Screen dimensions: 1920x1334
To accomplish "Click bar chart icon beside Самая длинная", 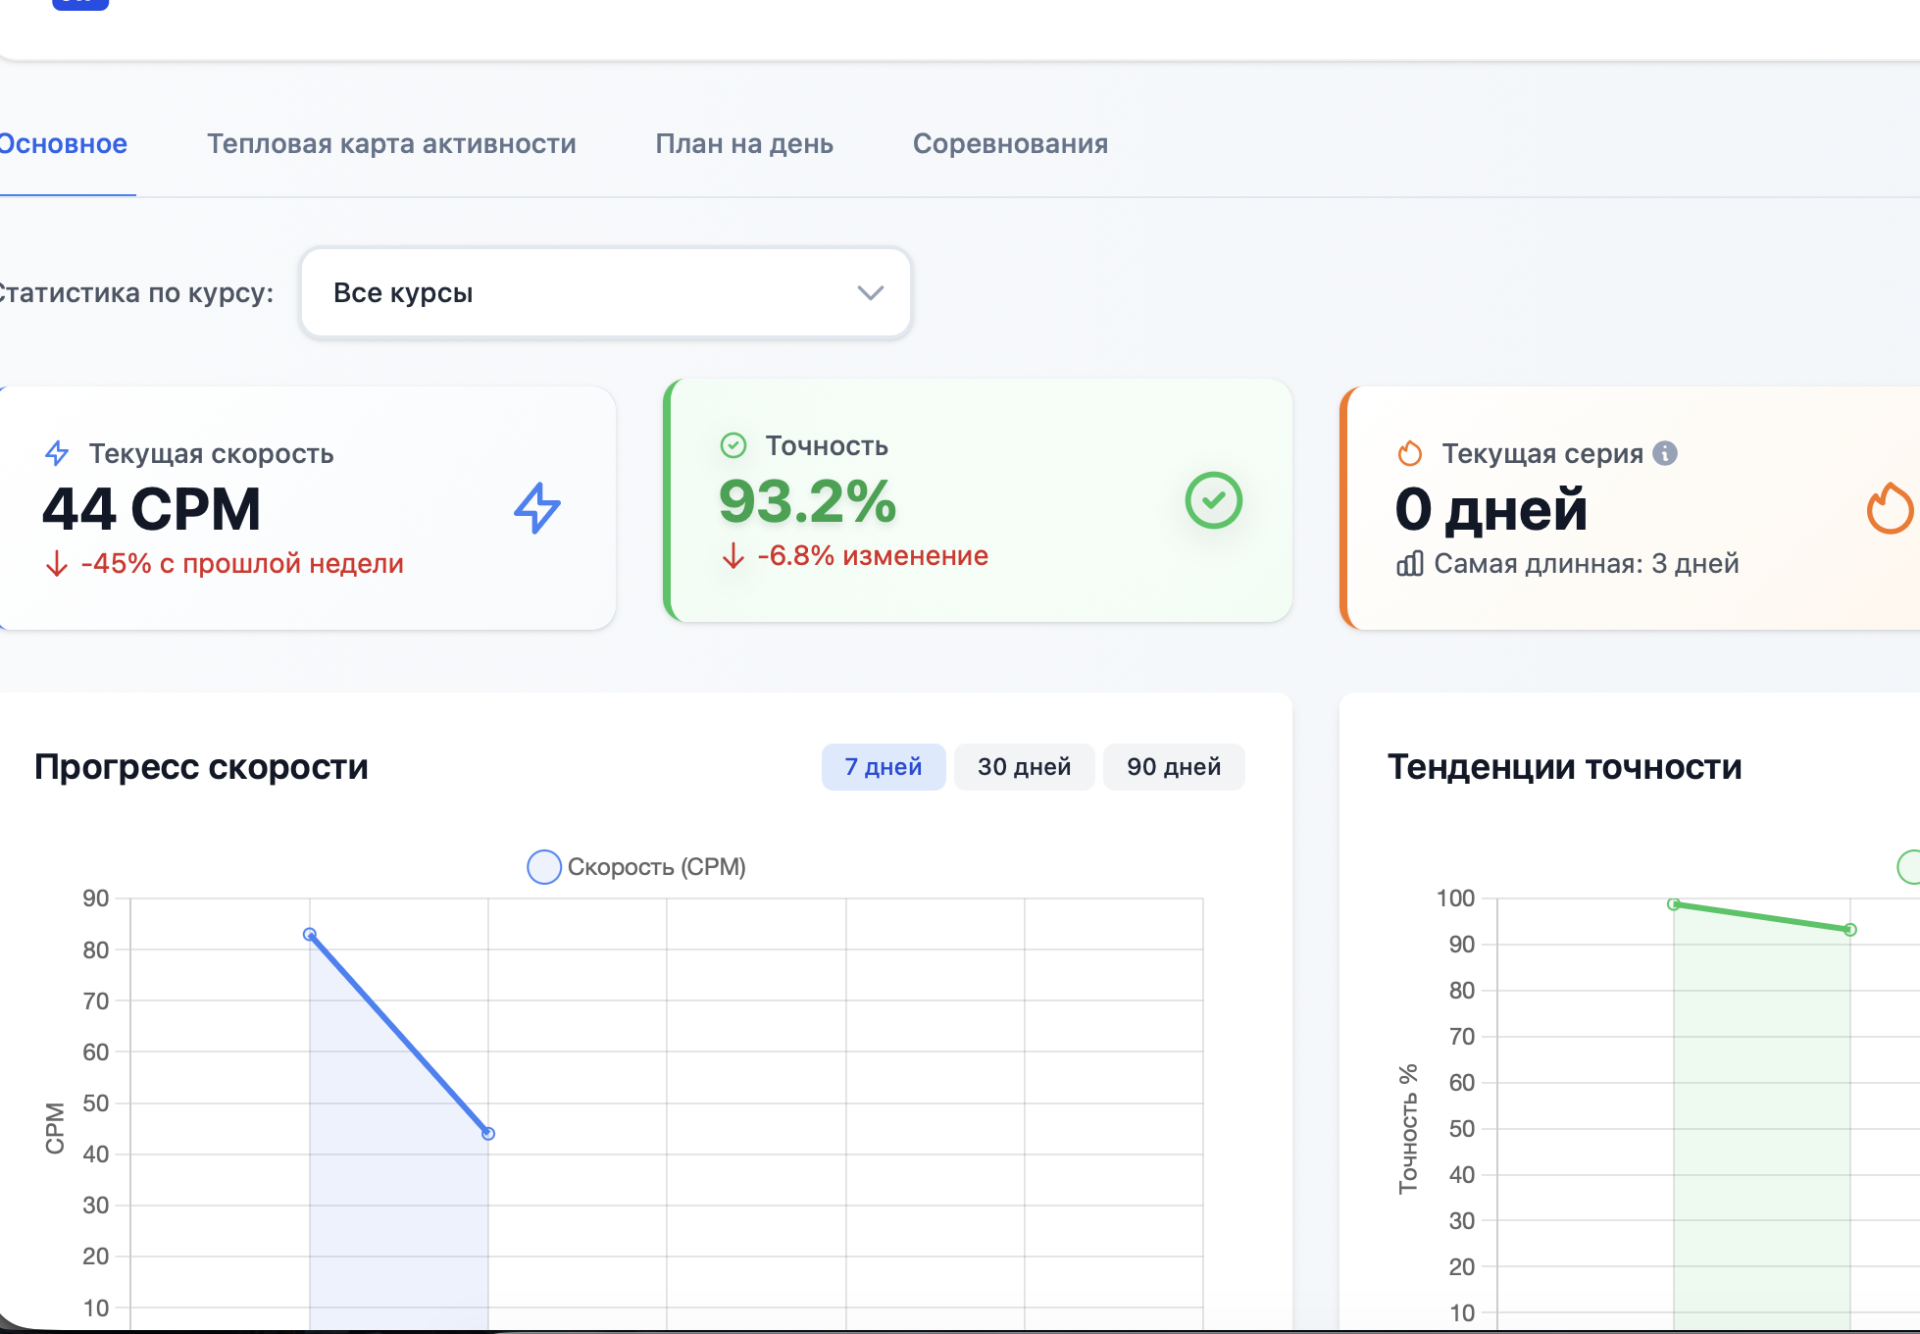I will coord(1409,564).
